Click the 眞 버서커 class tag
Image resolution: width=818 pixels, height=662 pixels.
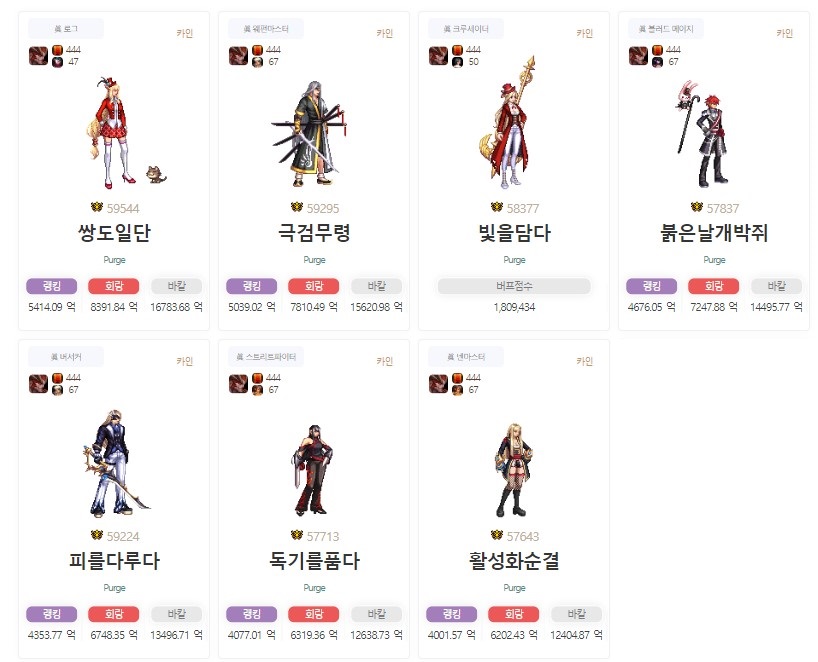[66, 357]
